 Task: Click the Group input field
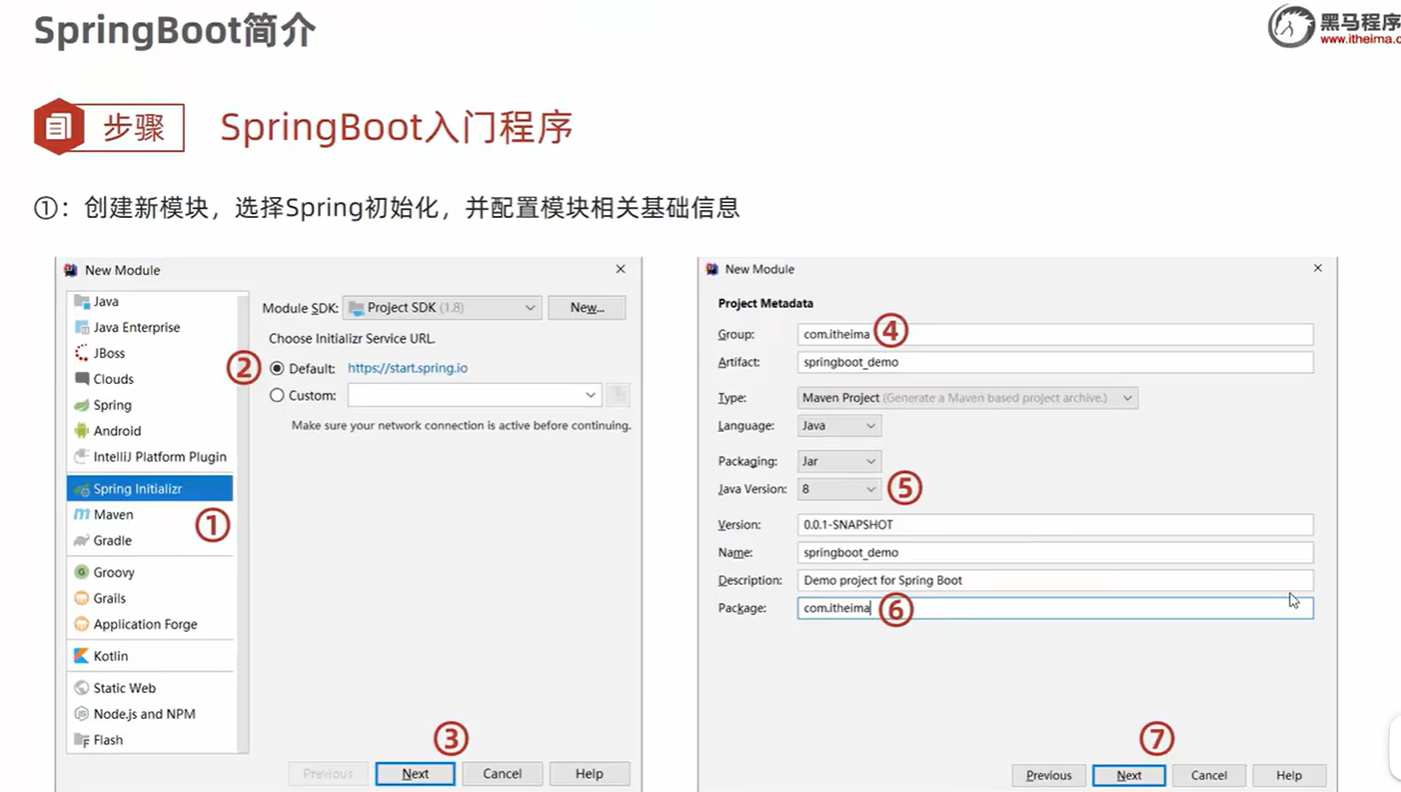pos(1055,334)
